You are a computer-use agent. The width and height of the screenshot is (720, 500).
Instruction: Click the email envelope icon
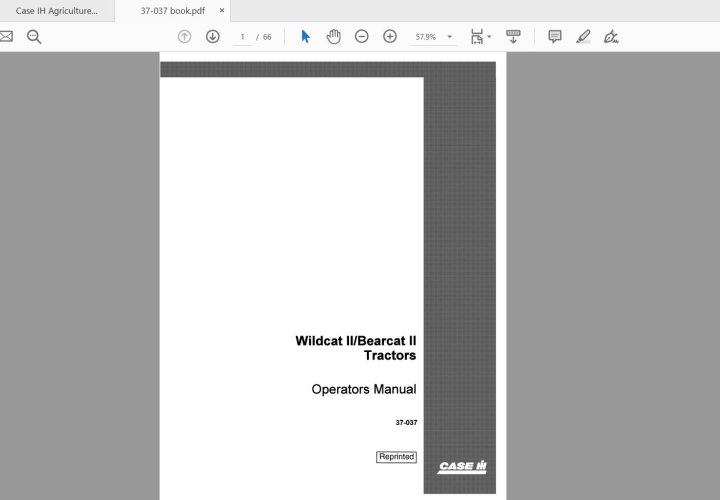coord(6,36)
